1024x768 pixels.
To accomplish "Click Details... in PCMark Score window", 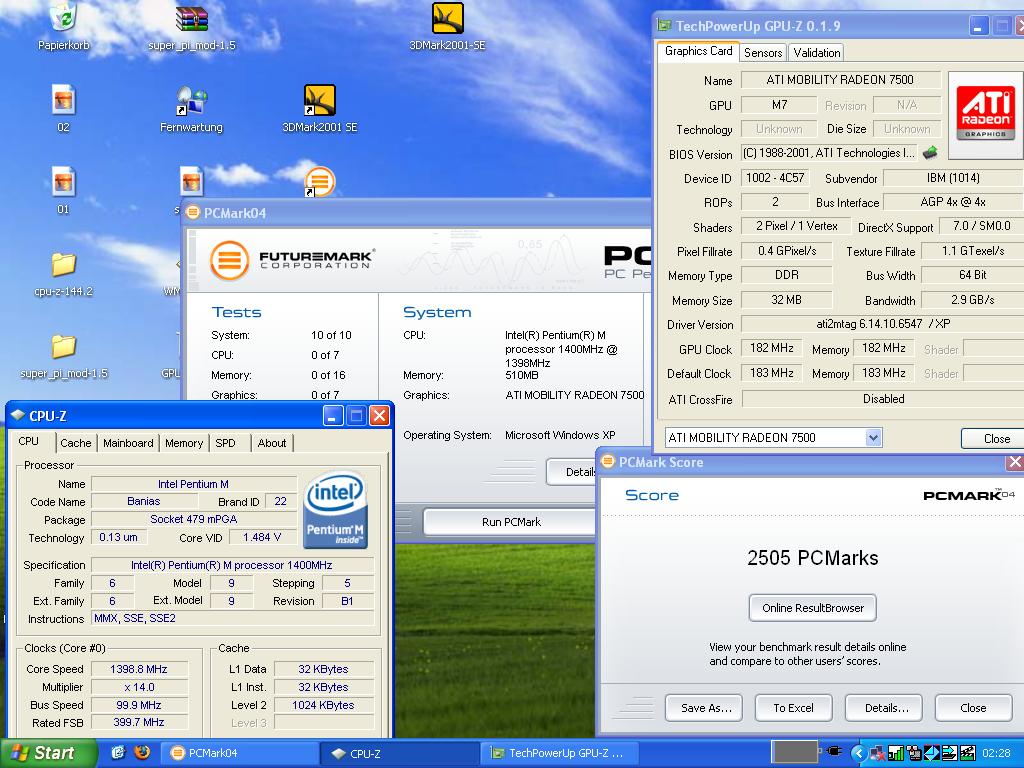I will pyautogui.click(x=884, y=708).
